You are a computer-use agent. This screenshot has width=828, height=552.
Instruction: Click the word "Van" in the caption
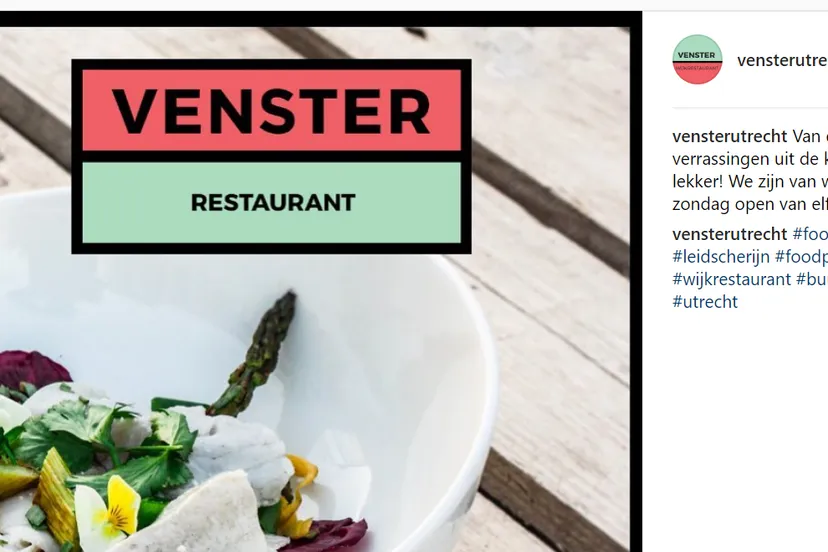[x=806, y=136]
